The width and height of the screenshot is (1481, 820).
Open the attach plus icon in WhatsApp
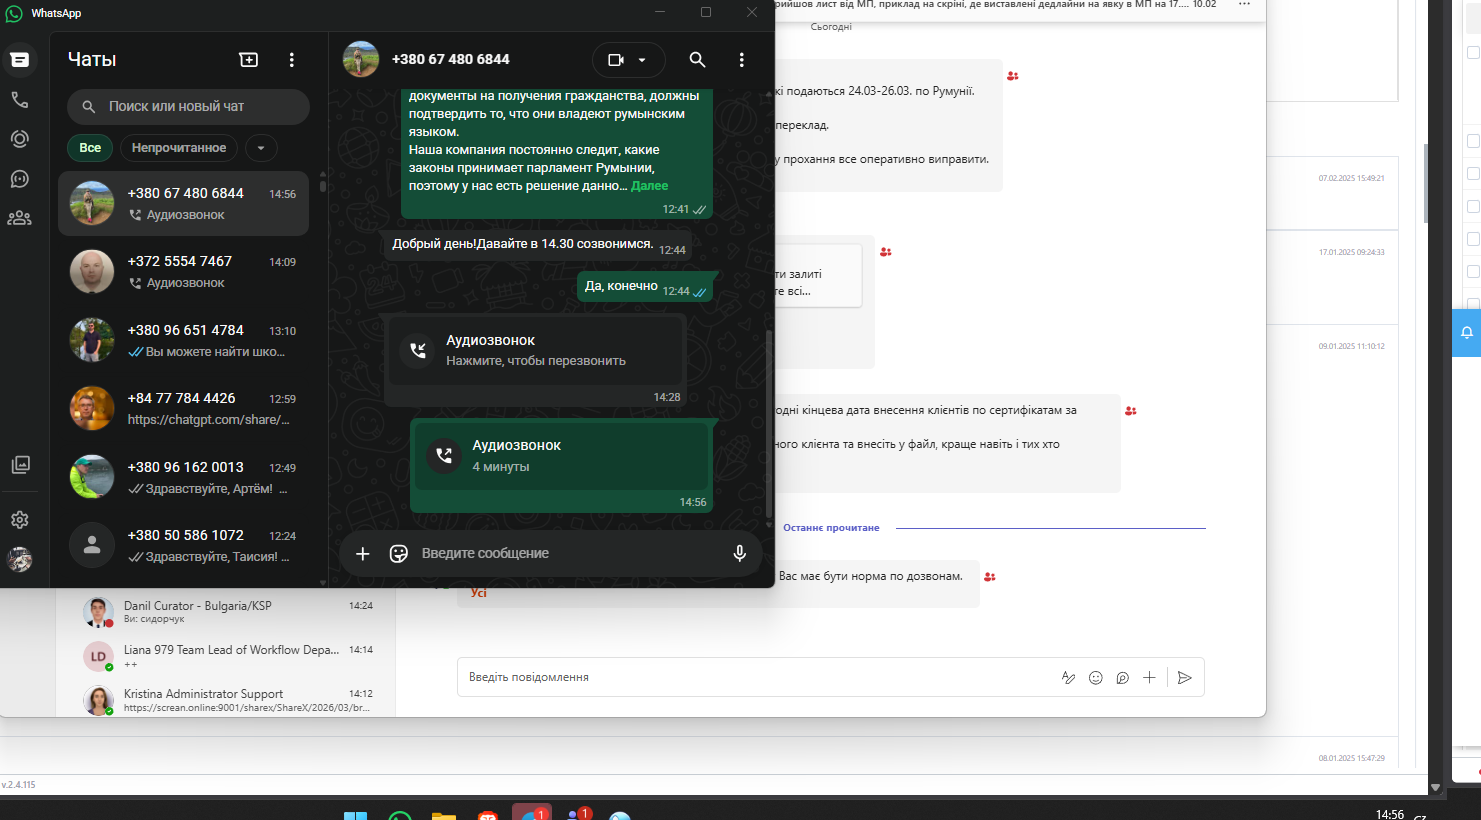[x=363, y=553]
